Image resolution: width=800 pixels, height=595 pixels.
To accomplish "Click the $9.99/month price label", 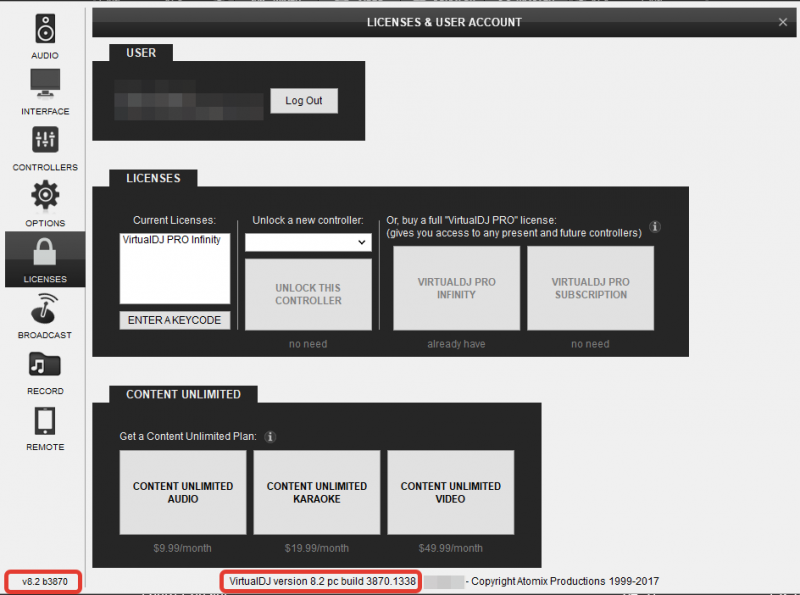I will (182, 548).
